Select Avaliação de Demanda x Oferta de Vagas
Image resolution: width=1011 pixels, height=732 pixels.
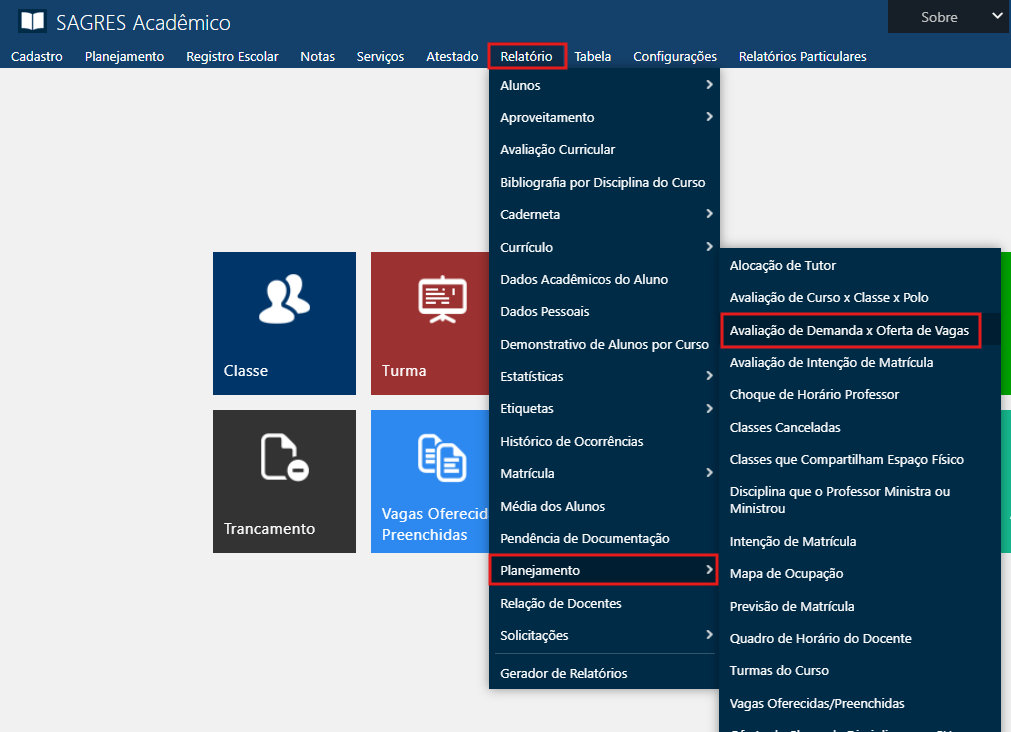849,330
